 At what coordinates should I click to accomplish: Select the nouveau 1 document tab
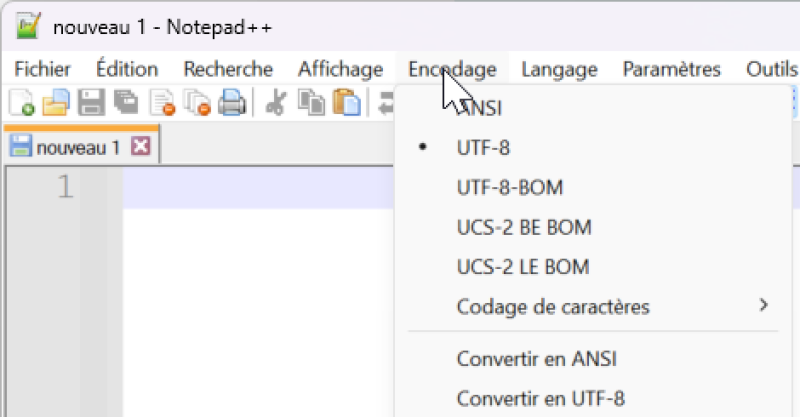(81, 145)
